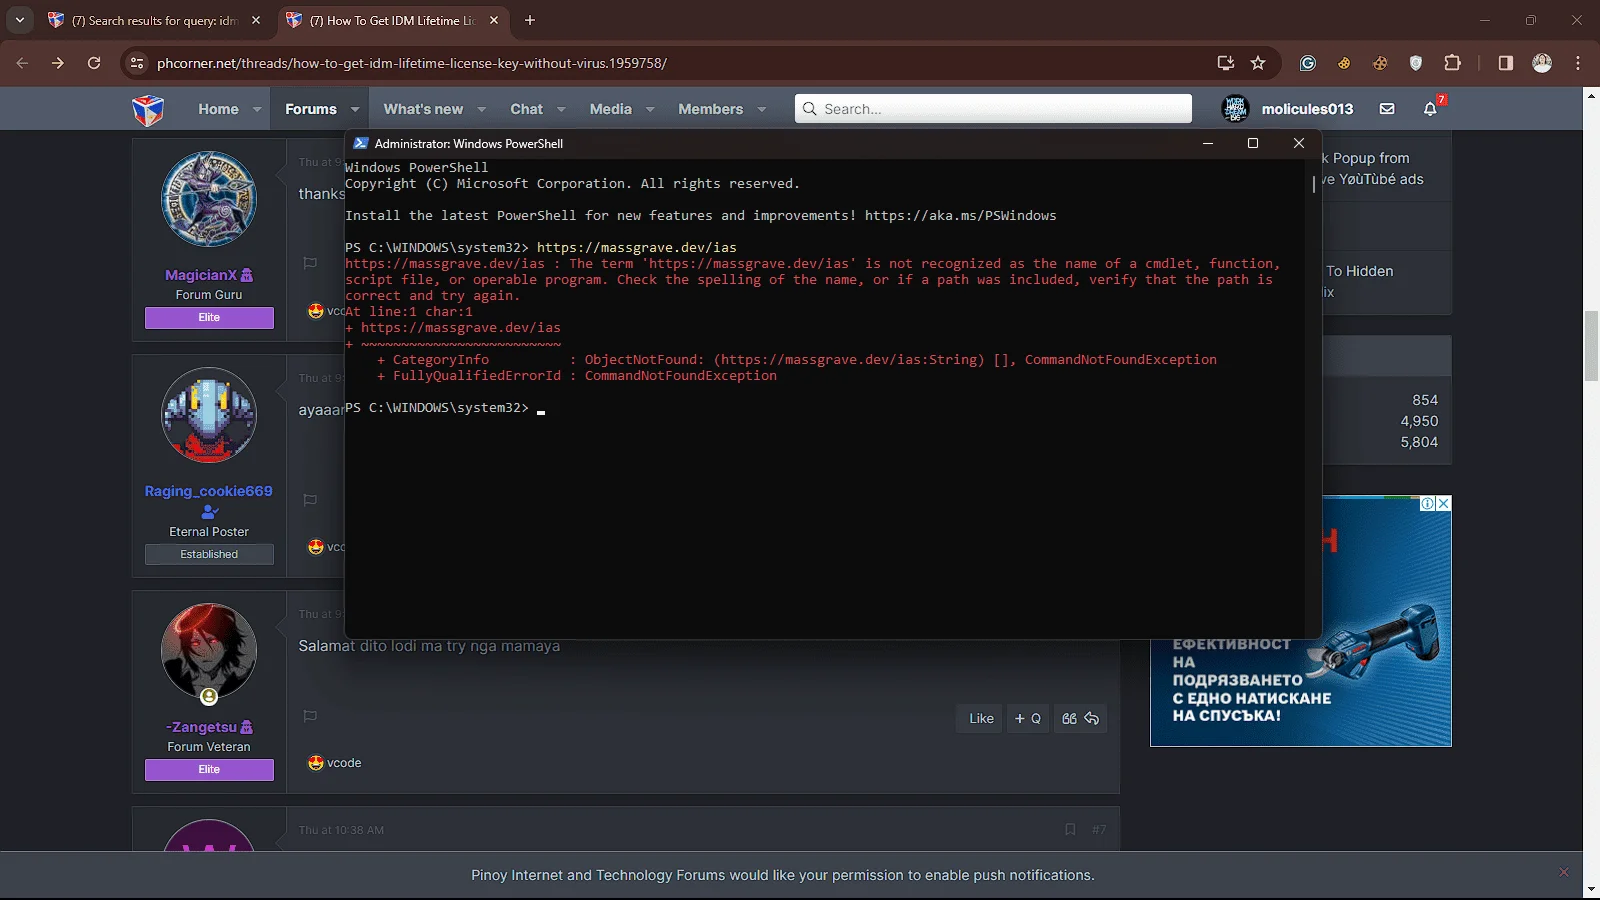Viewport: 1600px width, 900px height.
Task: Dismiss the push notification permission banner
Action: (1564, 873)
